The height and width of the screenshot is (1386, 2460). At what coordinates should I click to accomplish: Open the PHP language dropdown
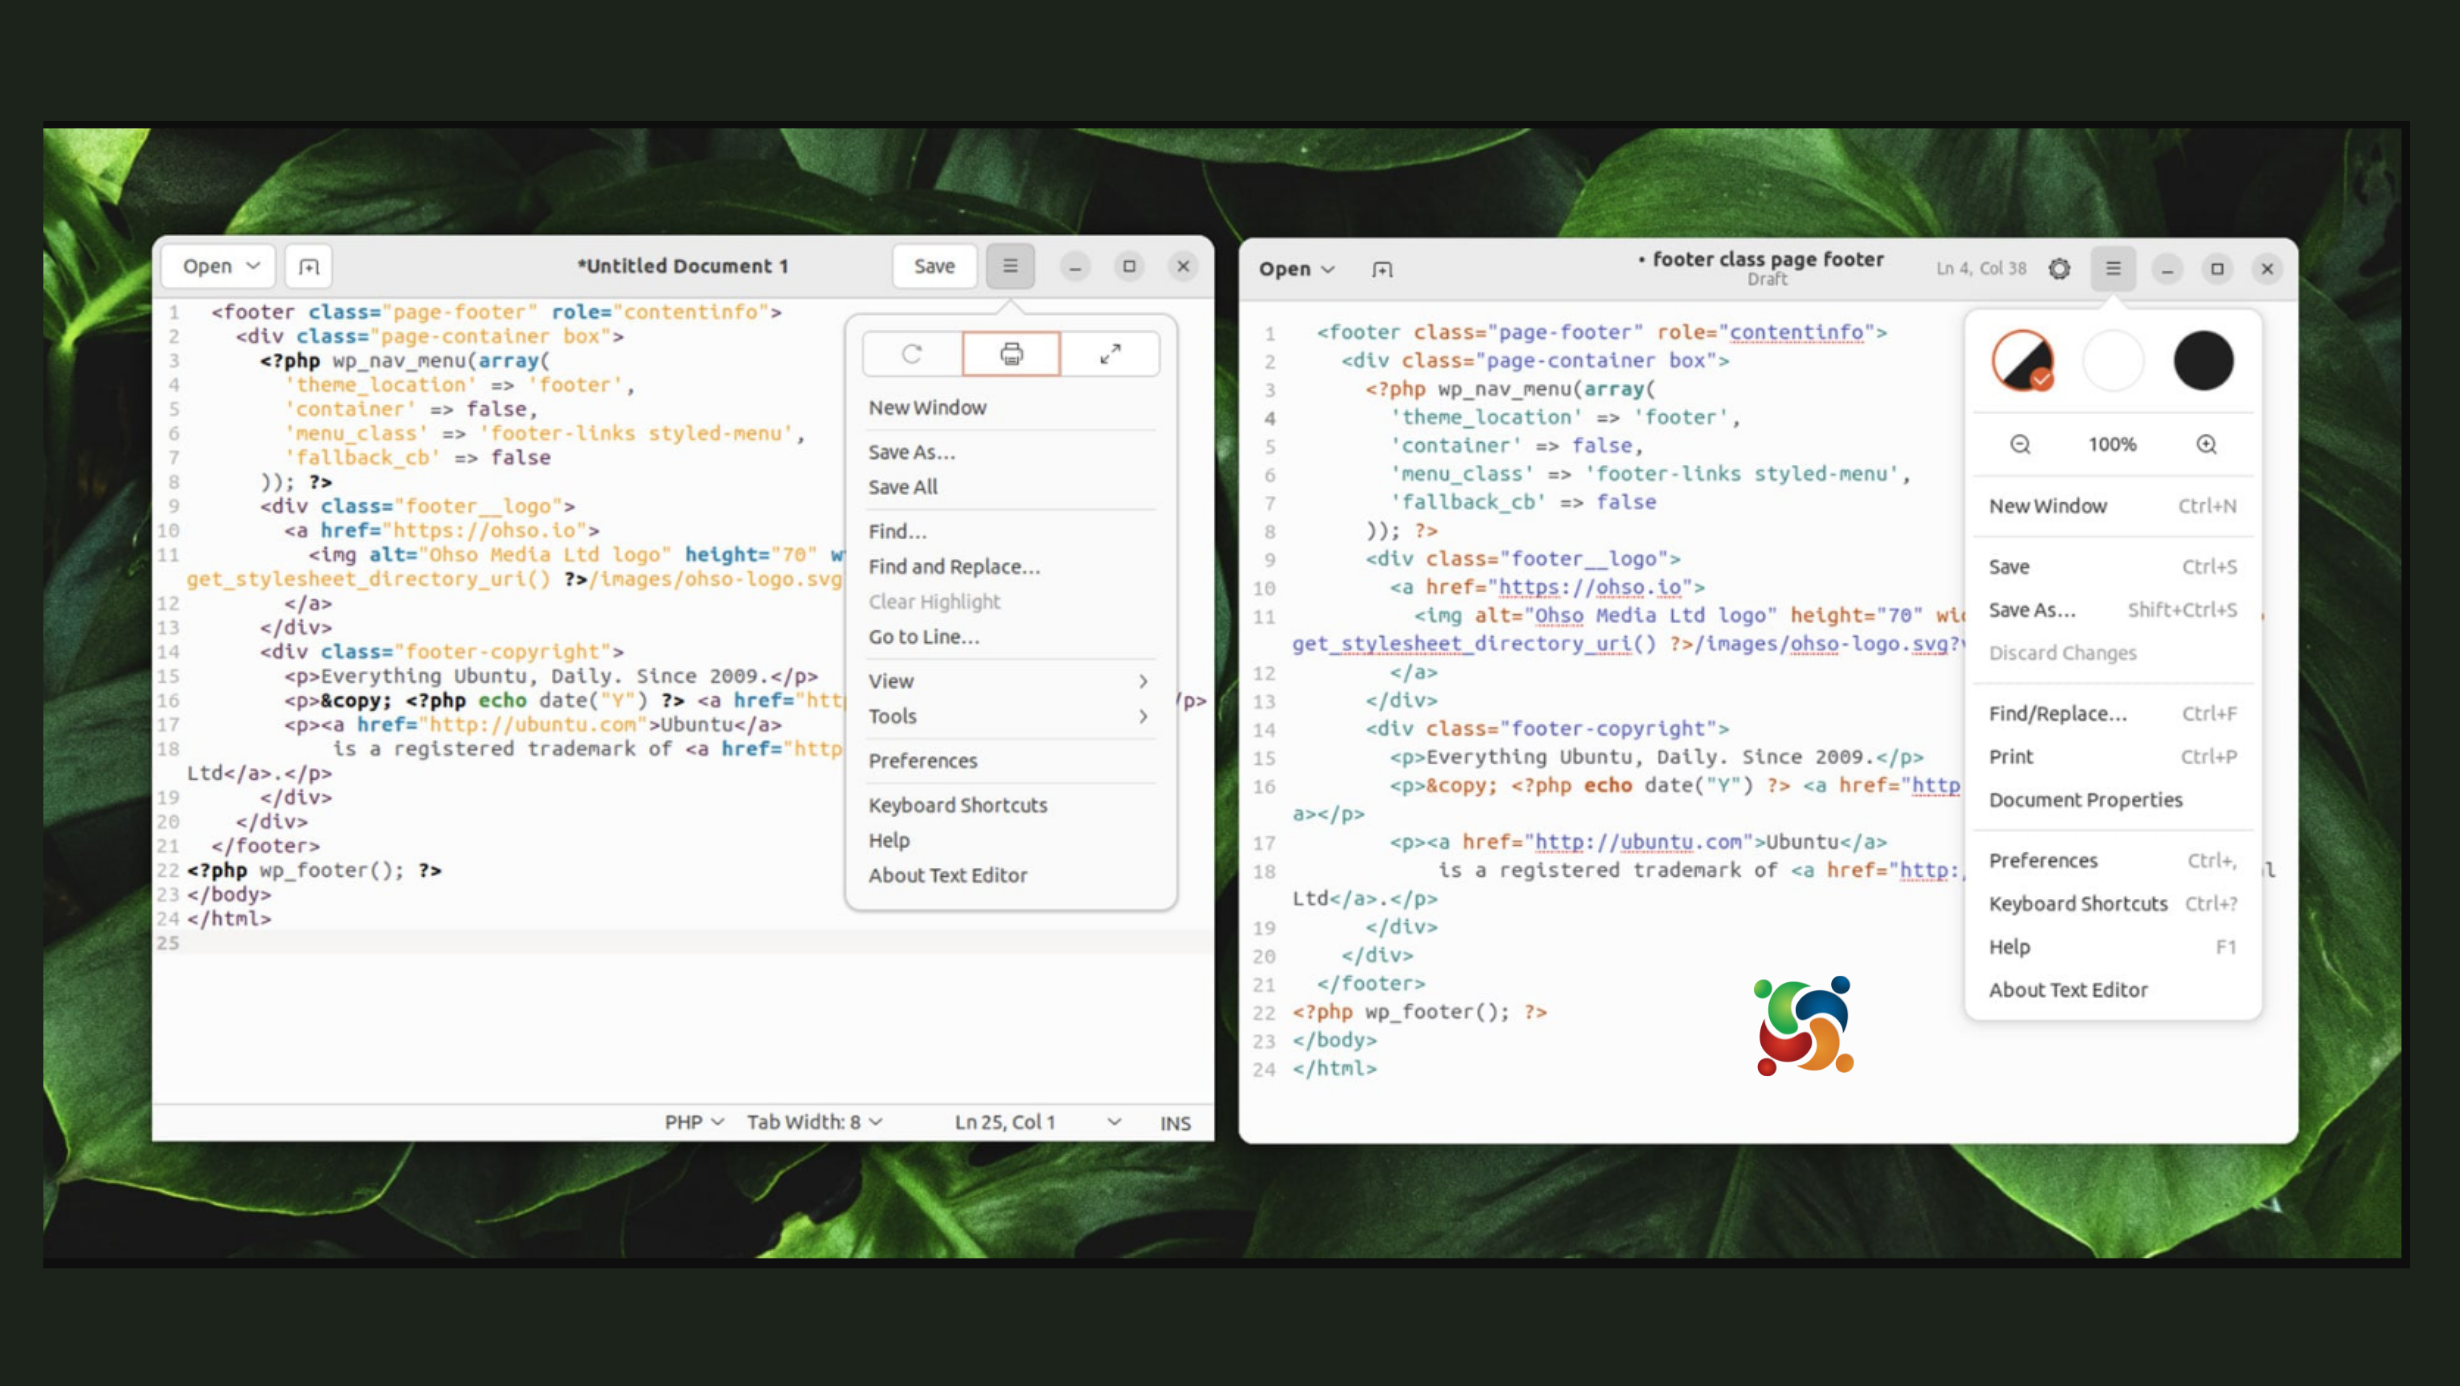click(693, 1122)
